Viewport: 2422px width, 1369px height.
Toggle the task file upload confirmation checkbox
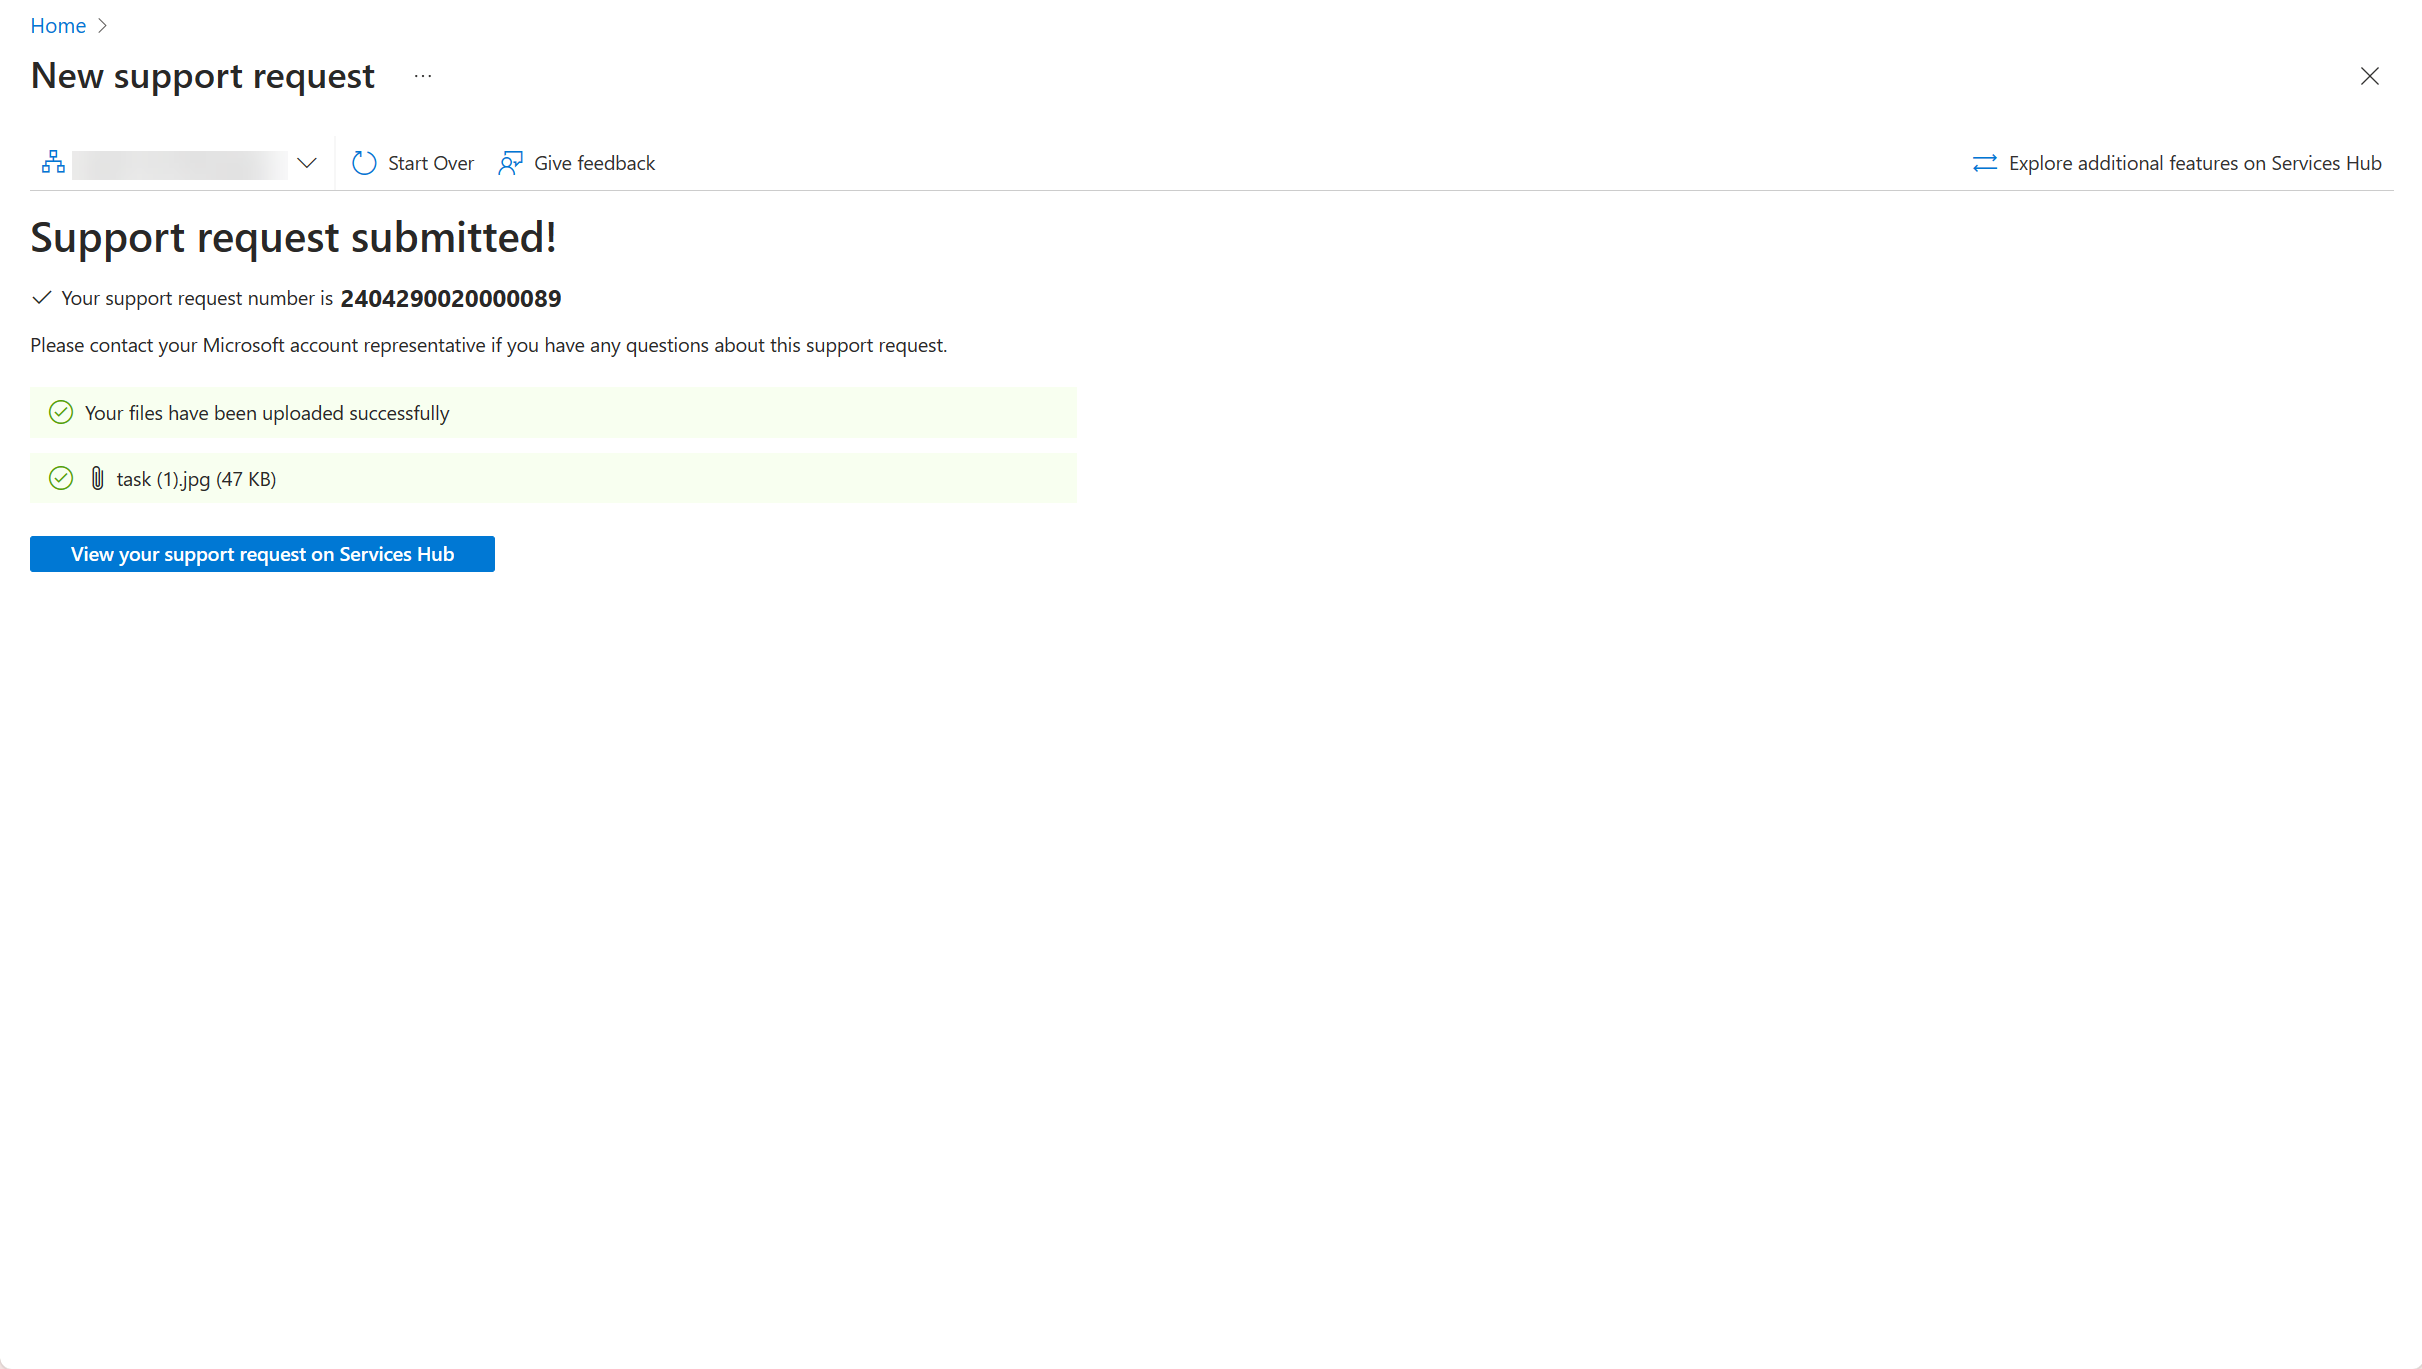62,479
